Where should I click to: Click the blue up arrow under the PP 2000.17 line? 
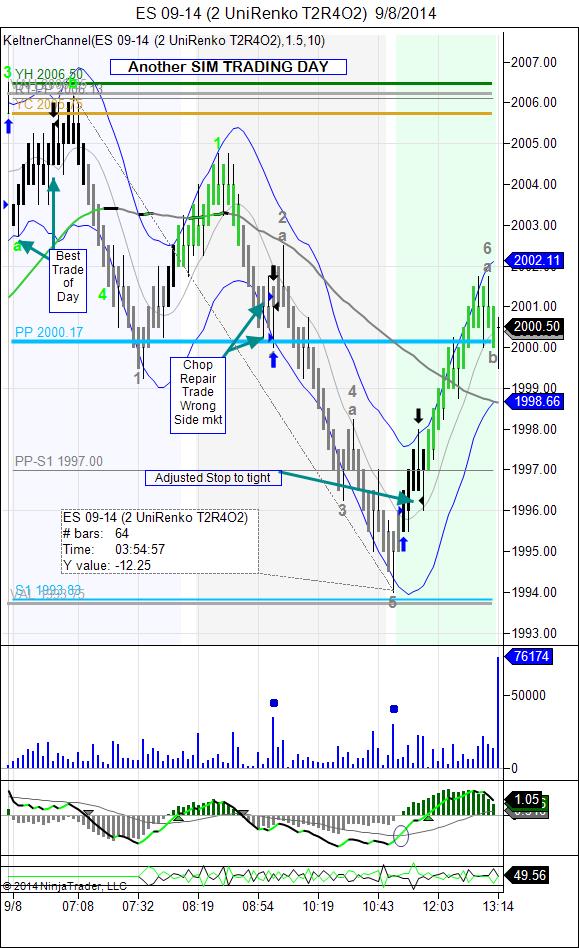coord(273,360)
